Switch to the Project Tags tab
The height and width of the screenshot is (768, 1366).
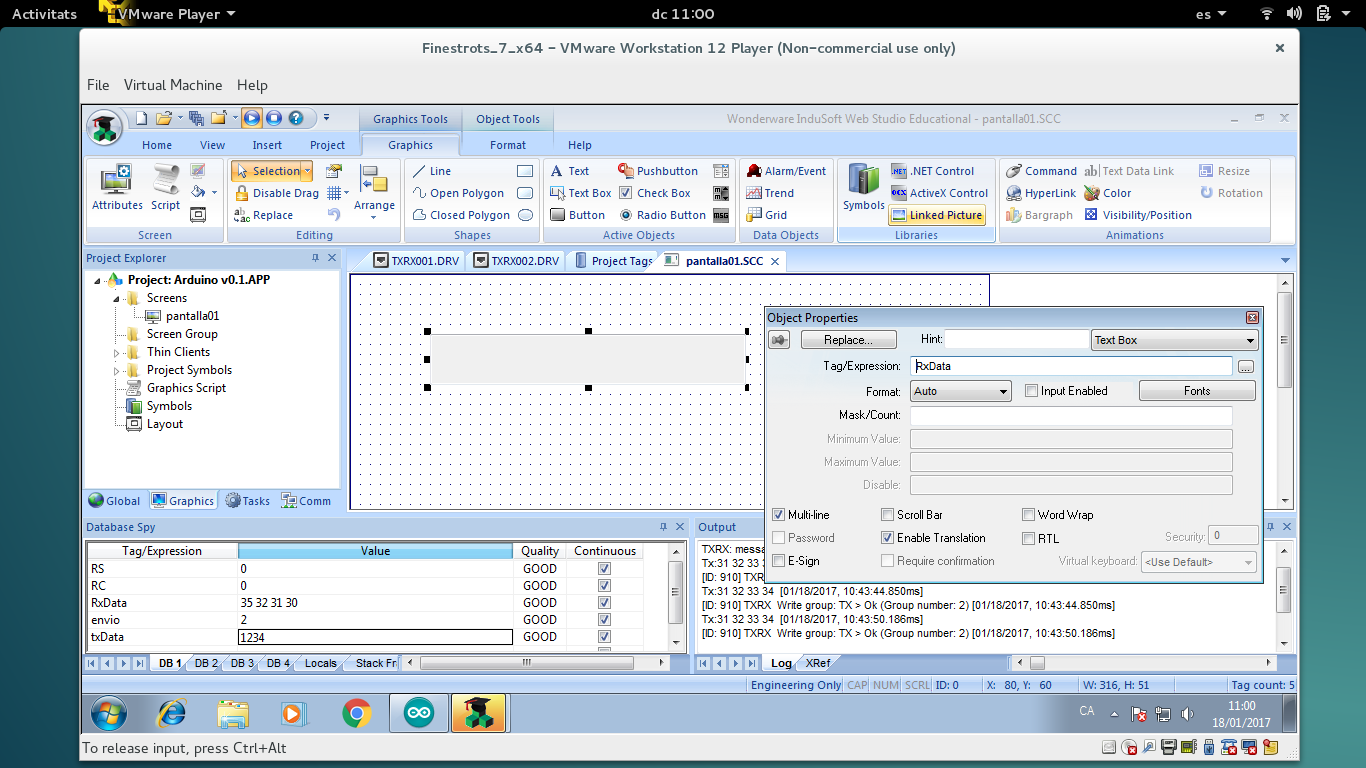pos(613,261)
